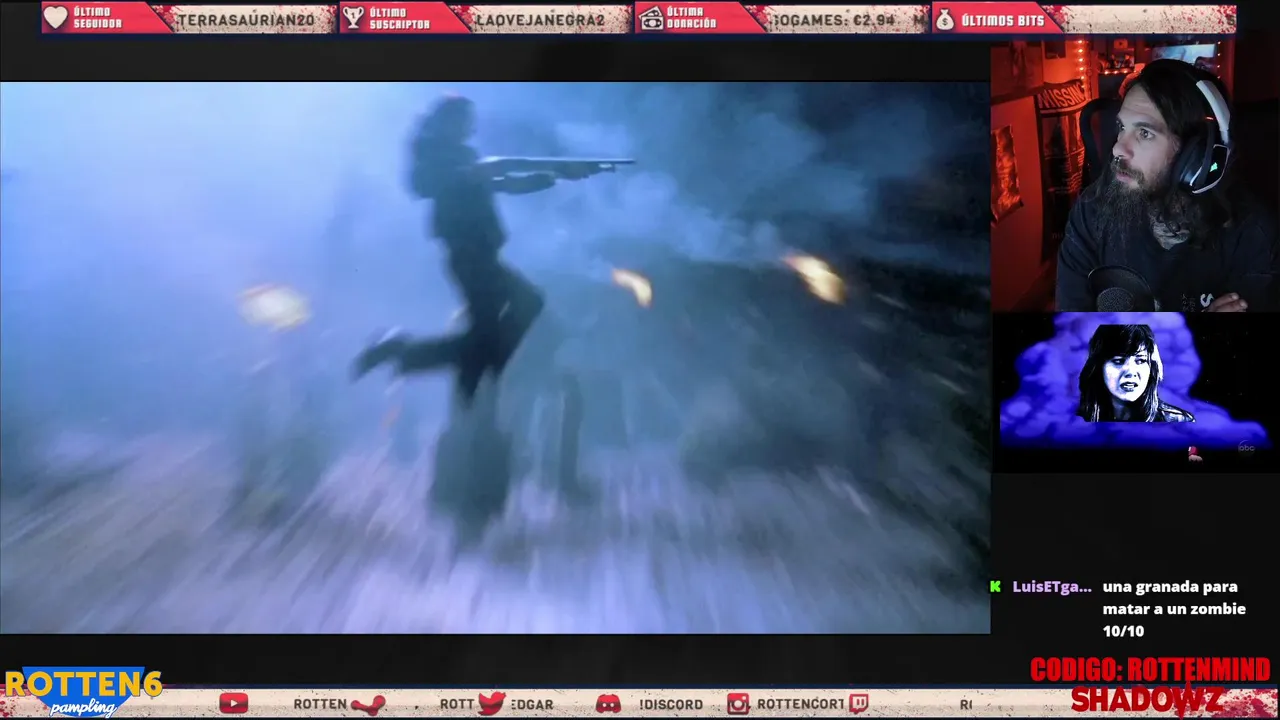Screen dimensions: 1280x720
Task: Click the ROTTEN6 pampling logo
Action: pos(82,692)
